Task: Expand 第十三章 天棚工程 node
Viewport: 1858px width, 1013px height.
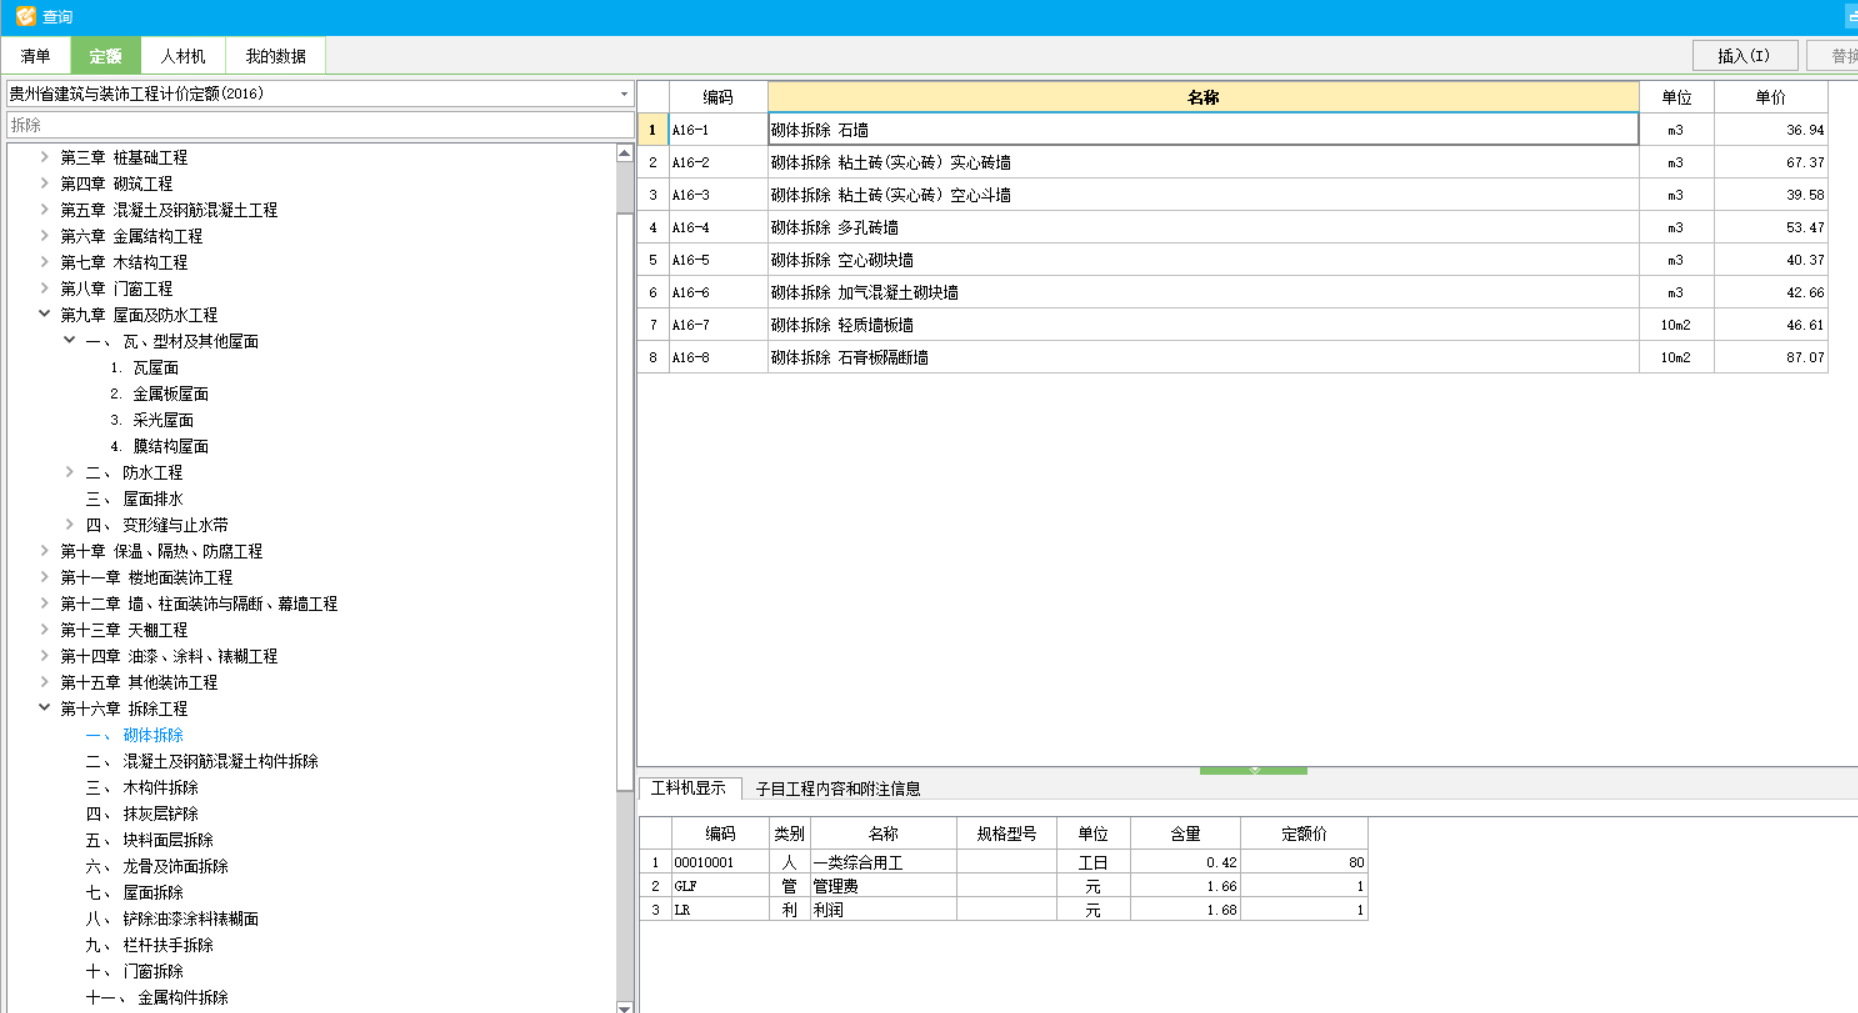Action: pyautogui.click(x=44, y=629)
